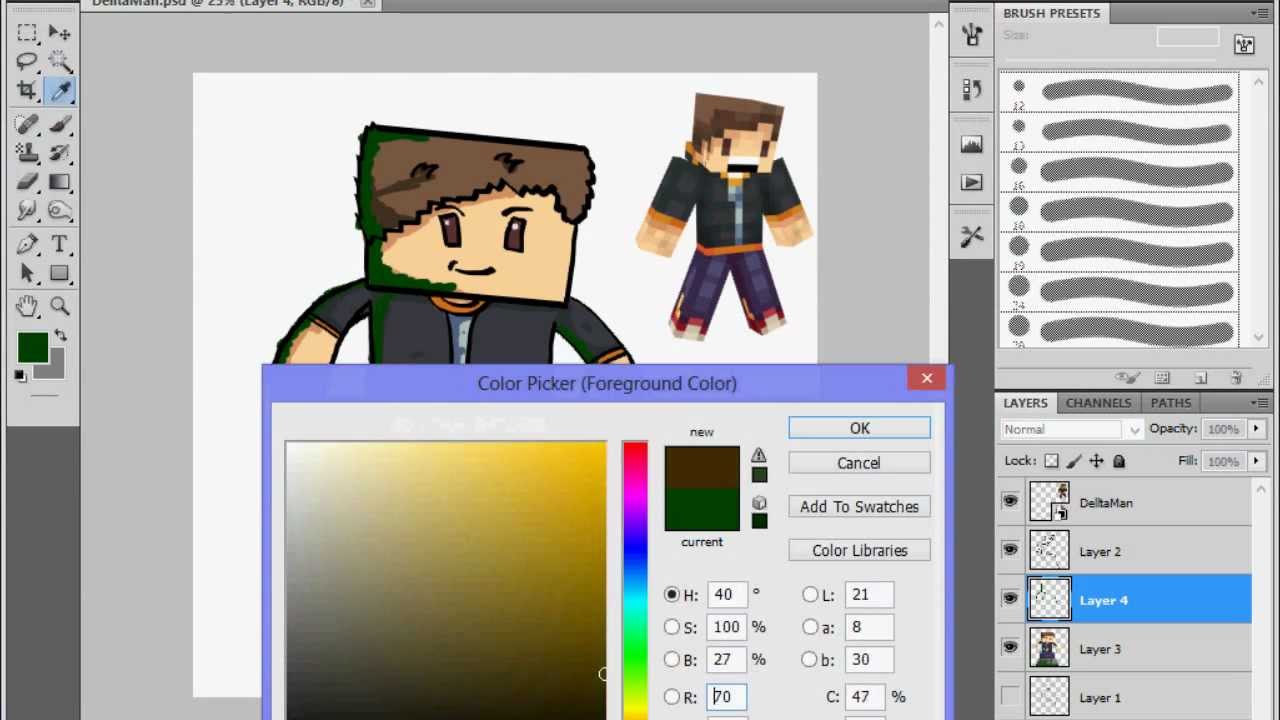Screen dimensions: 1280x720
Task: Select the Lasso tool
Action: pyautogui.click(x=27, y=62)
